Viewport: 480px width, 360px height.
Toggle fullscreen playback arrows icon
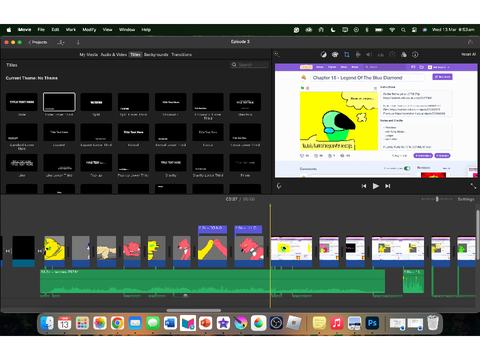(473, 186)
